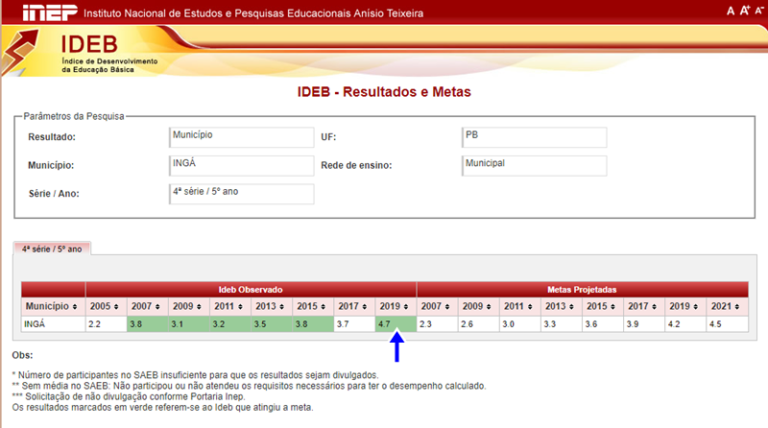Image resolution: width=768 pixels, height=428 pixels.
Task: Sort by 2019 column under Ideb Observado
Action: pyautogui.click(x=394, y=305)
